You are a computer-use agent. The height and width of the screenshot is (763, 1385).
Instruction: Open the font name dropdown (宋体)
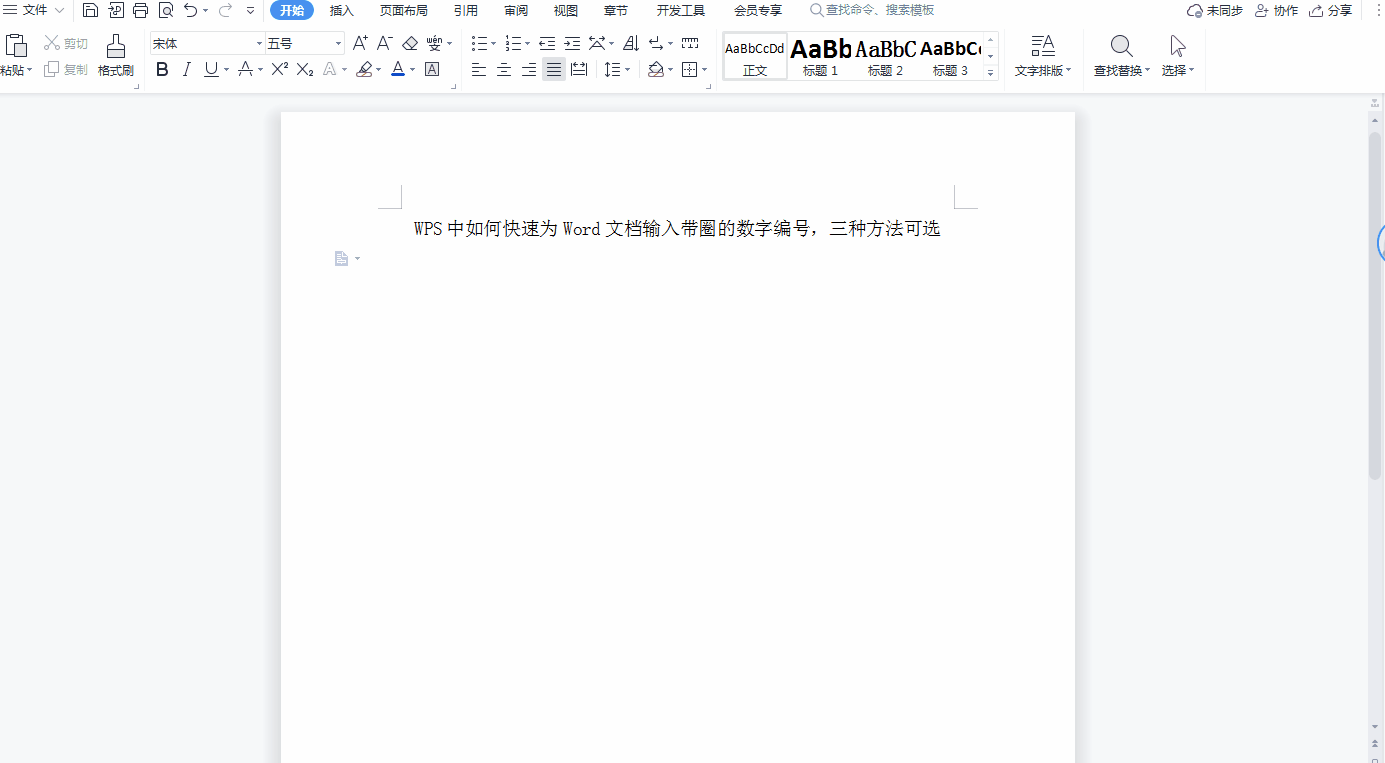(259, 44)
